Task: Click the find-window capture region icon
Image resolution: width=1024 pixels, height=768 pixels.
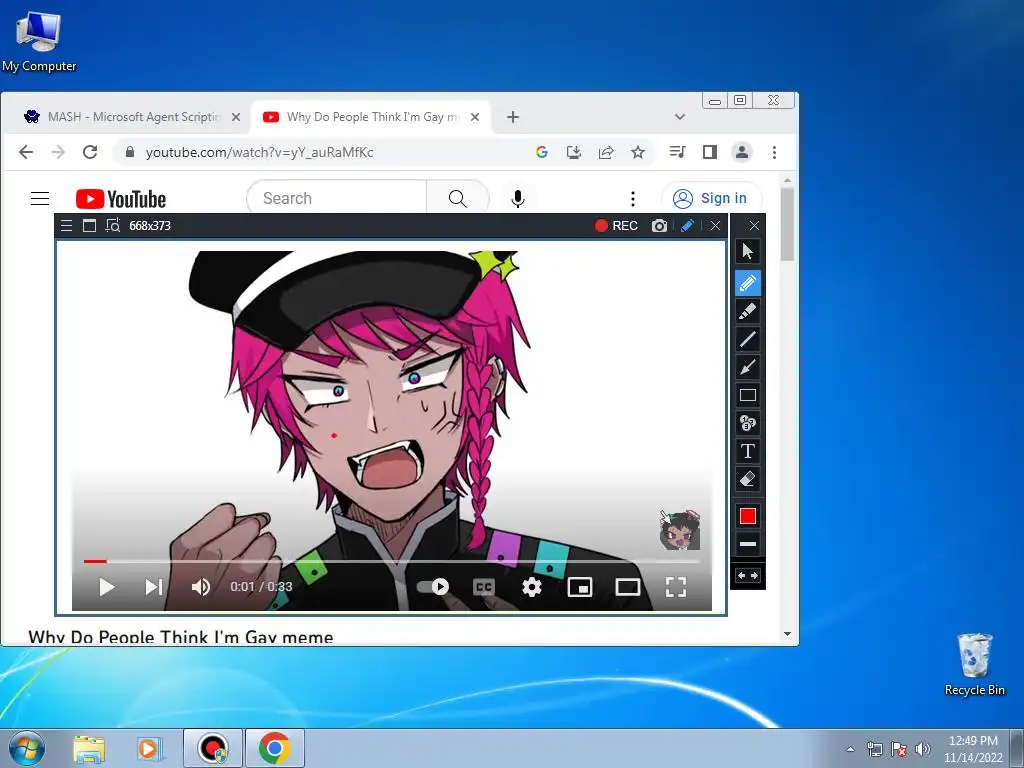Action: tap(112, 226)
